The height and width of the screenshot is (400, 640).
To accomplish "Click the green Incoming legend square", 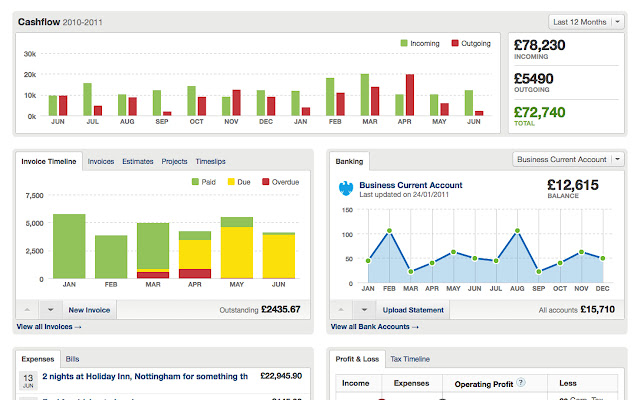I will 404,43.
